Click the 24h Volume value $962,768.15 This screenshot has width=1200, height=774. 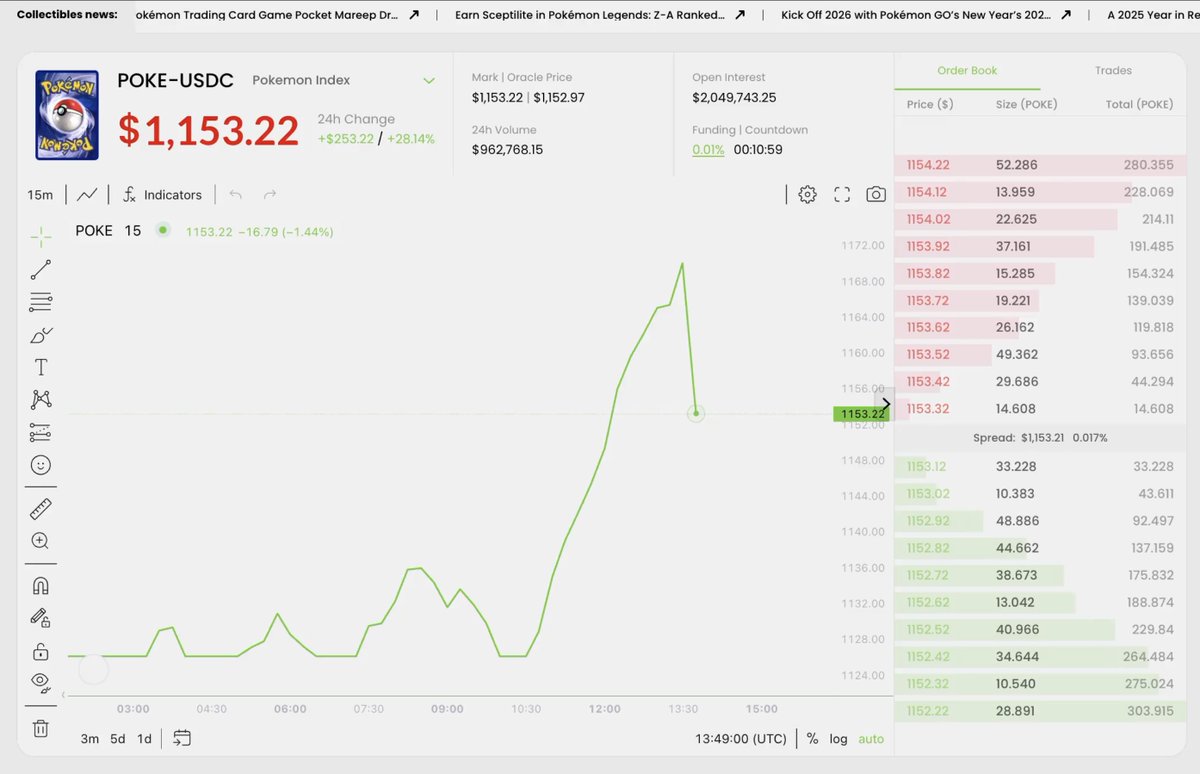click(507, 150)
